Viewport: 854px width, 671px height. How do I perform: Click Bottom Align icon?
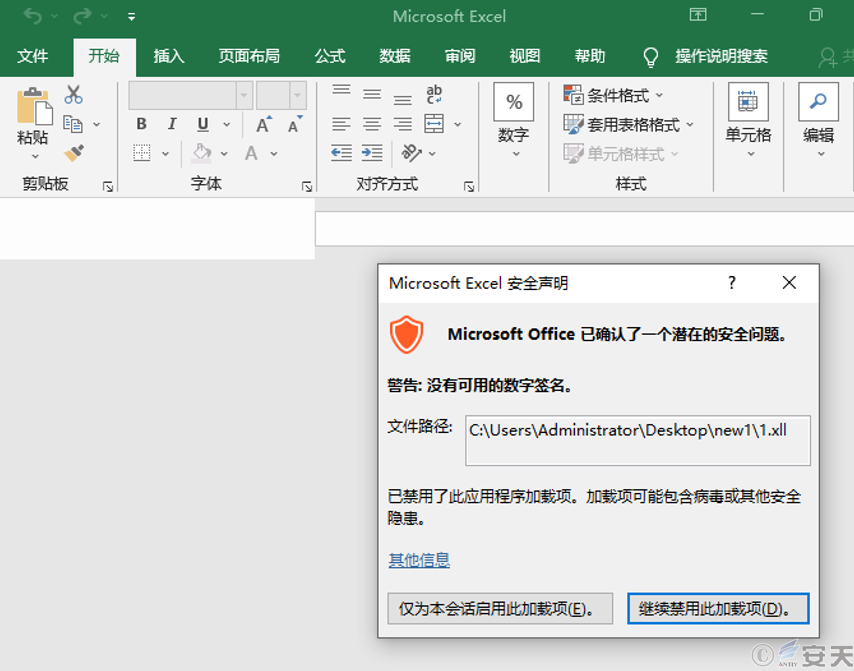coord(402,100)
